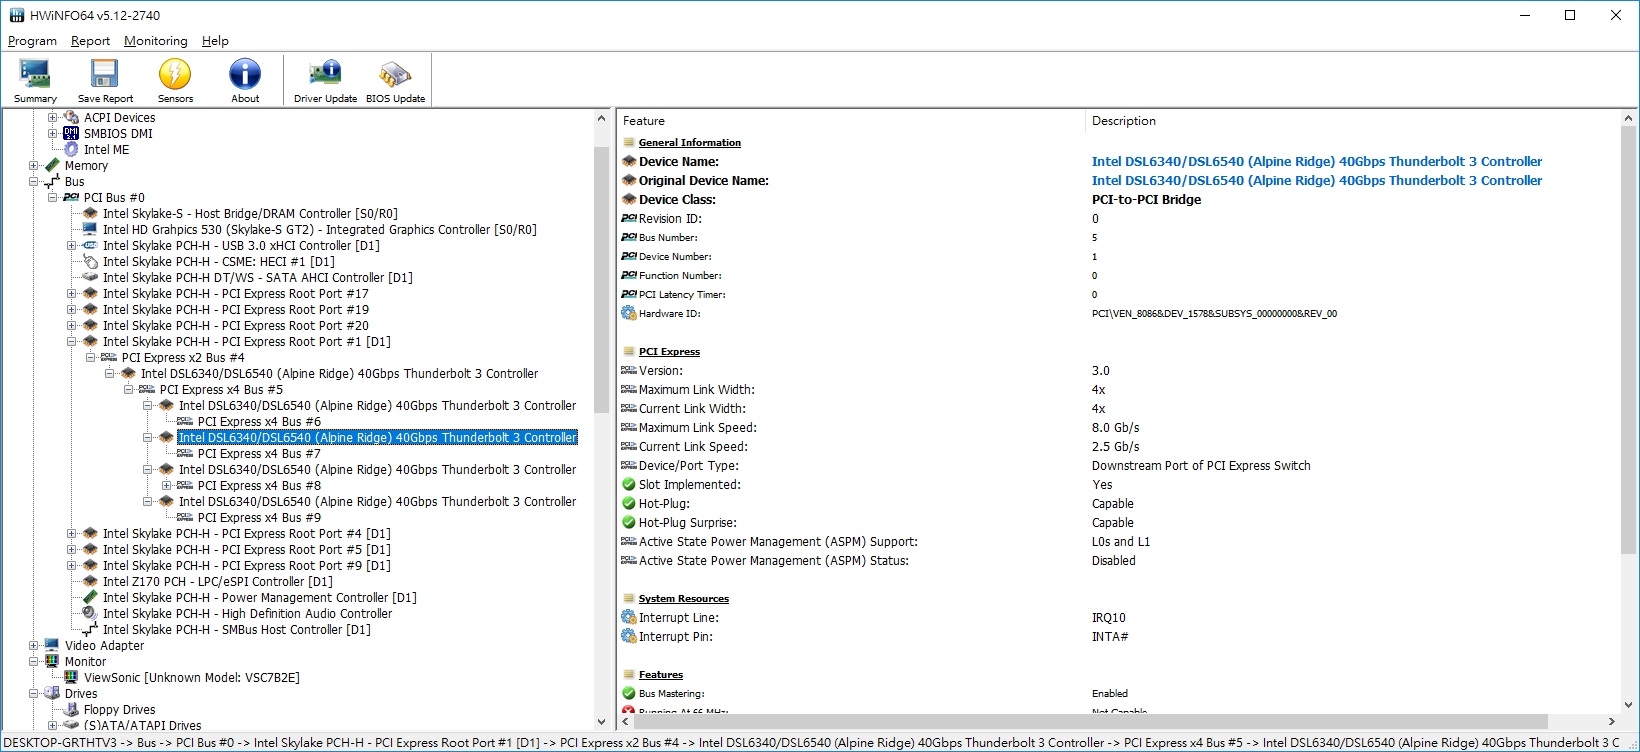The image size is (1640, 752).
Task: Open the Summary toolbar icon
Action: (x=35, y=80)
